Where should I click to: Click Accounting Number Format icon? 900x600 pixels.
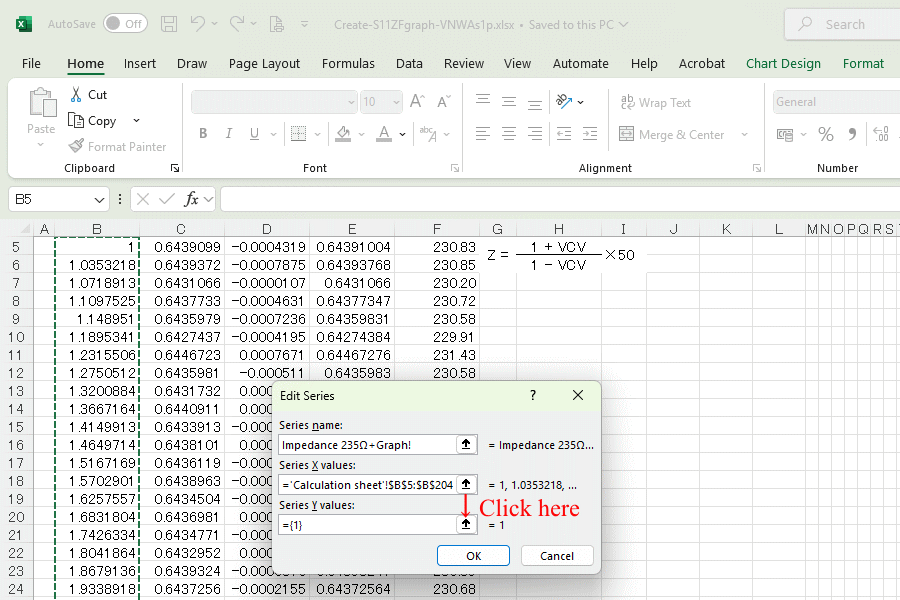click(785, 134)
